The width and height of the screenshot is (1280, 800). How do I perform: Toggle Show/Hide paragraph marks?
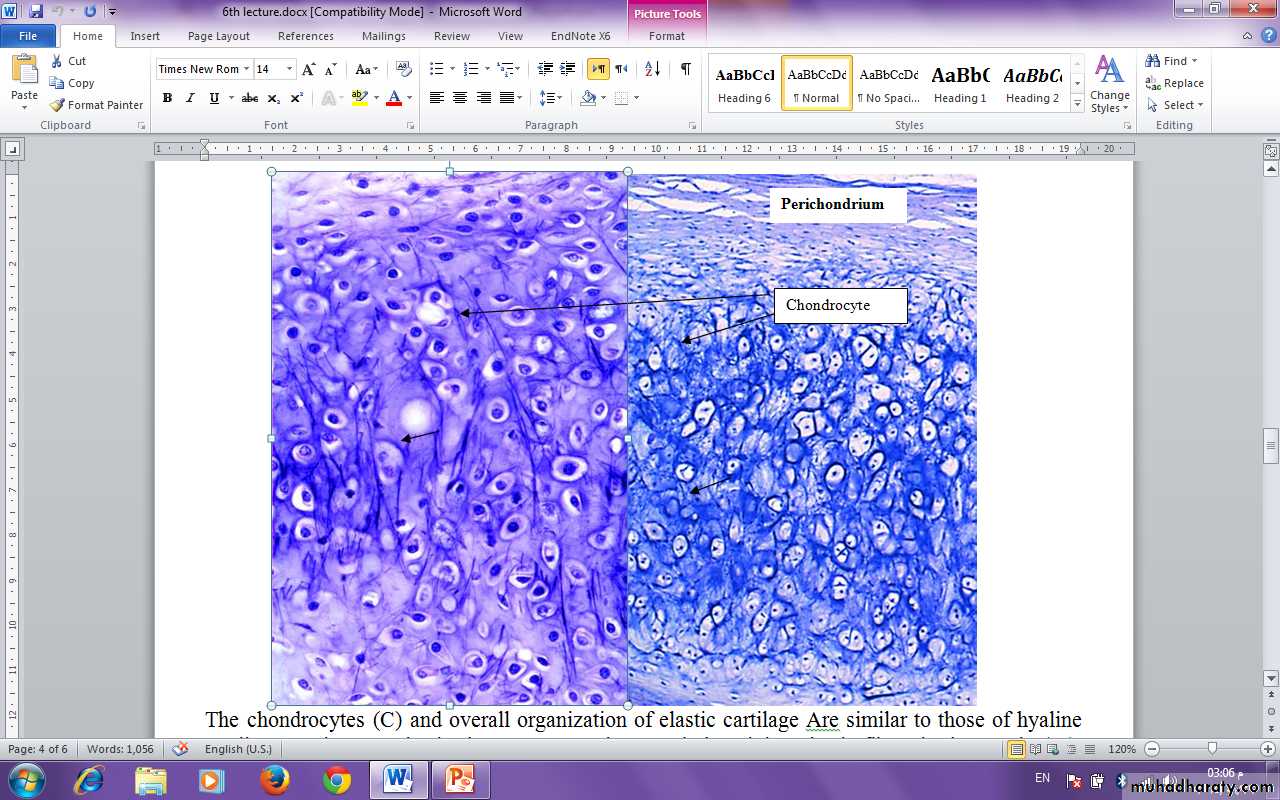685,69
